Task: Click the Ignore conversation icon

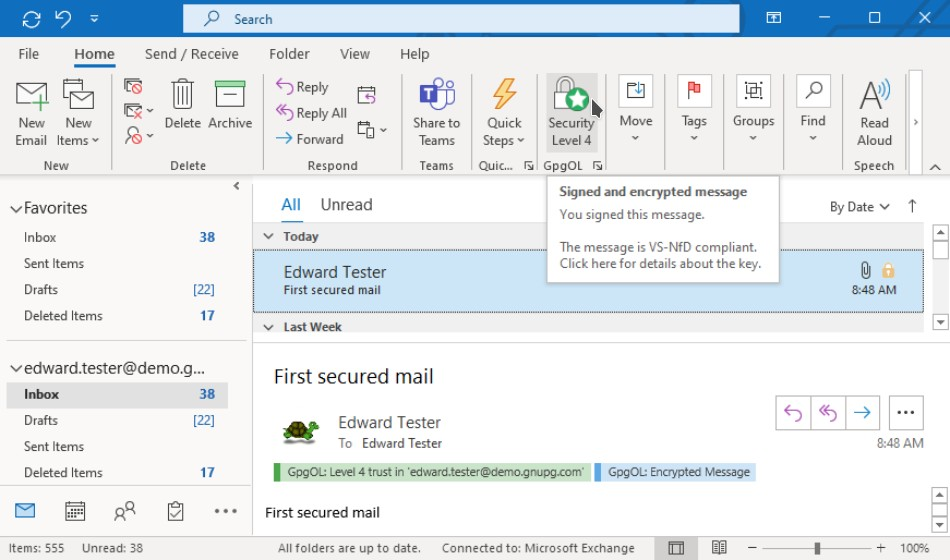Action: pyautogui.click(x=133, y=86)
